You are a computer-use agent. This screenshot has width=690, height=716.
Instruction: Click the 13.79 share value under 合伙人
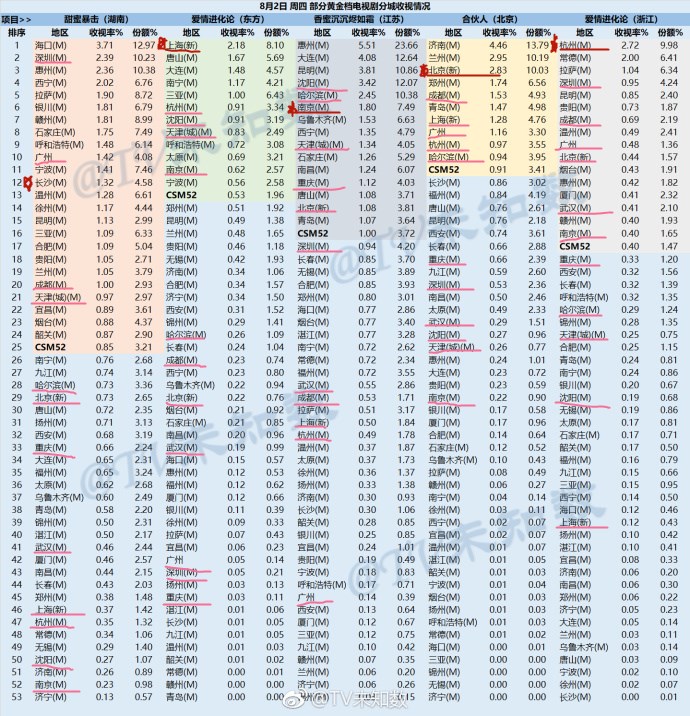coord(538,46)
